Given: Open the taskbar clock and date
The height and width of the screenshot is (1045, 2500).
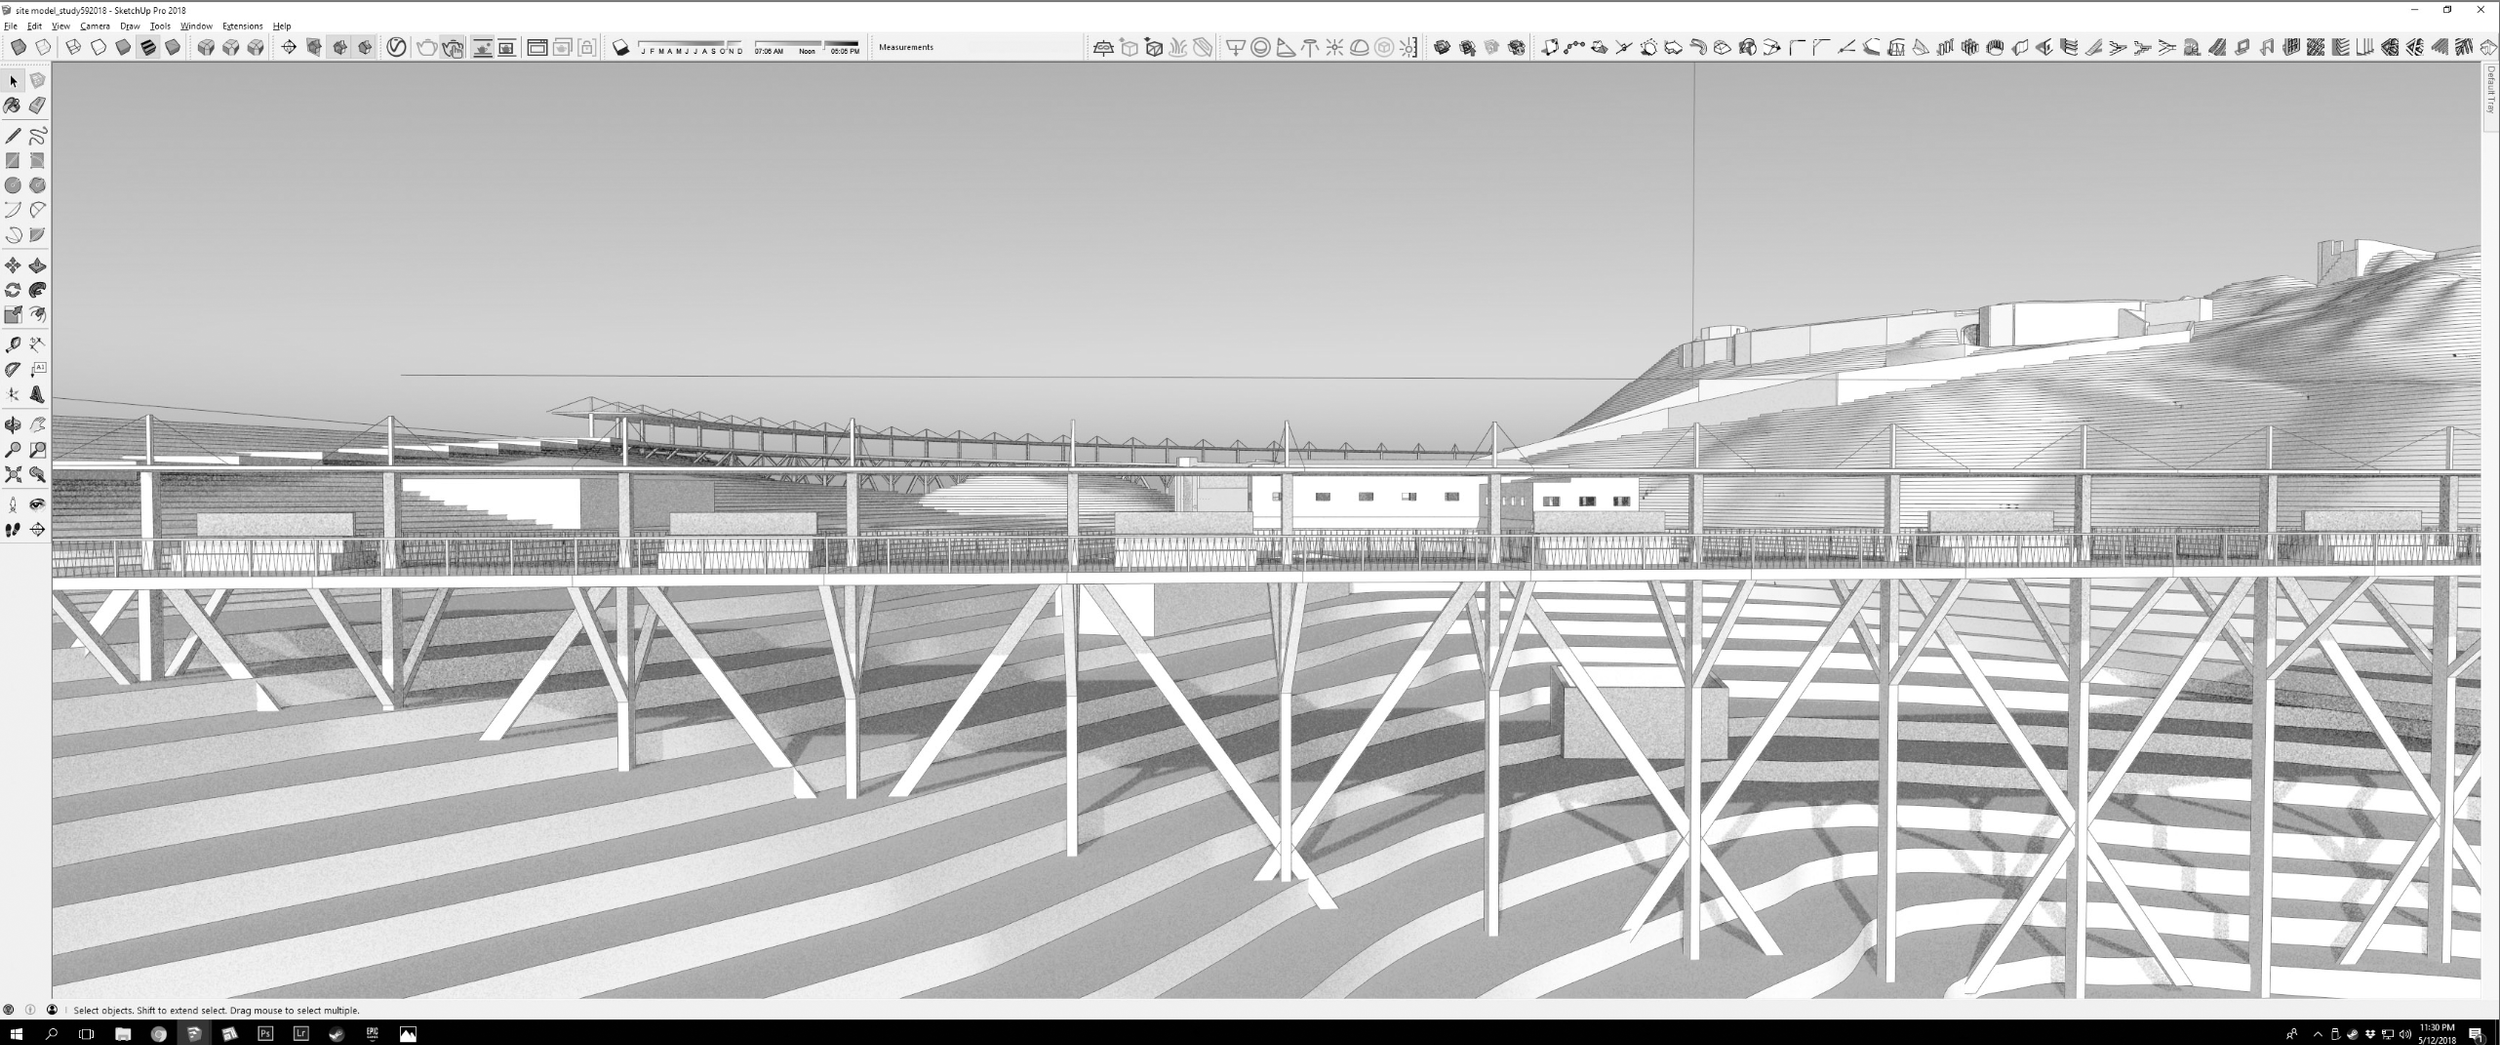Looking at the screenshot, I should tap(2436, 1034).
